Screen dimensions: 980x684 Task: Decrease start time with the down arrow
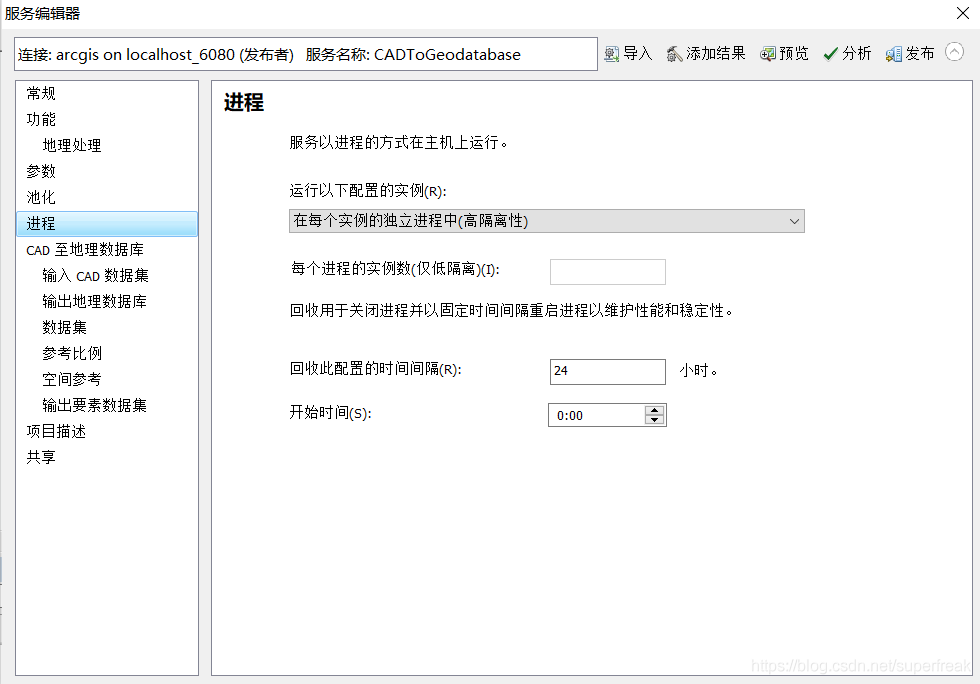654,420
